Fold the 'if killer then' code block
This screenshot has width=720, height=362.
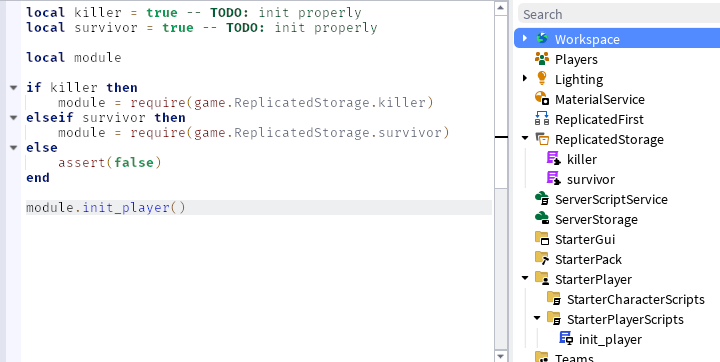coord(14,87)
